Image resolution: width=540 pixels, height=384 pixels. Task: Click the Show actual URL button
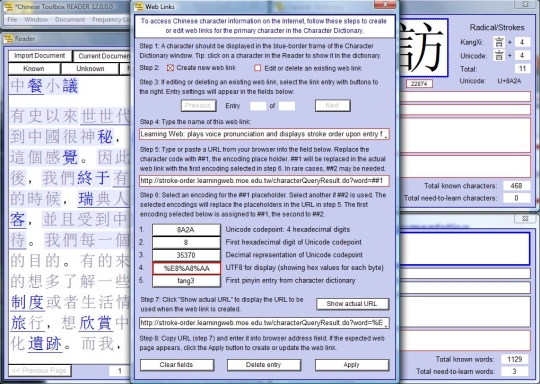click(x=352, y=304)
